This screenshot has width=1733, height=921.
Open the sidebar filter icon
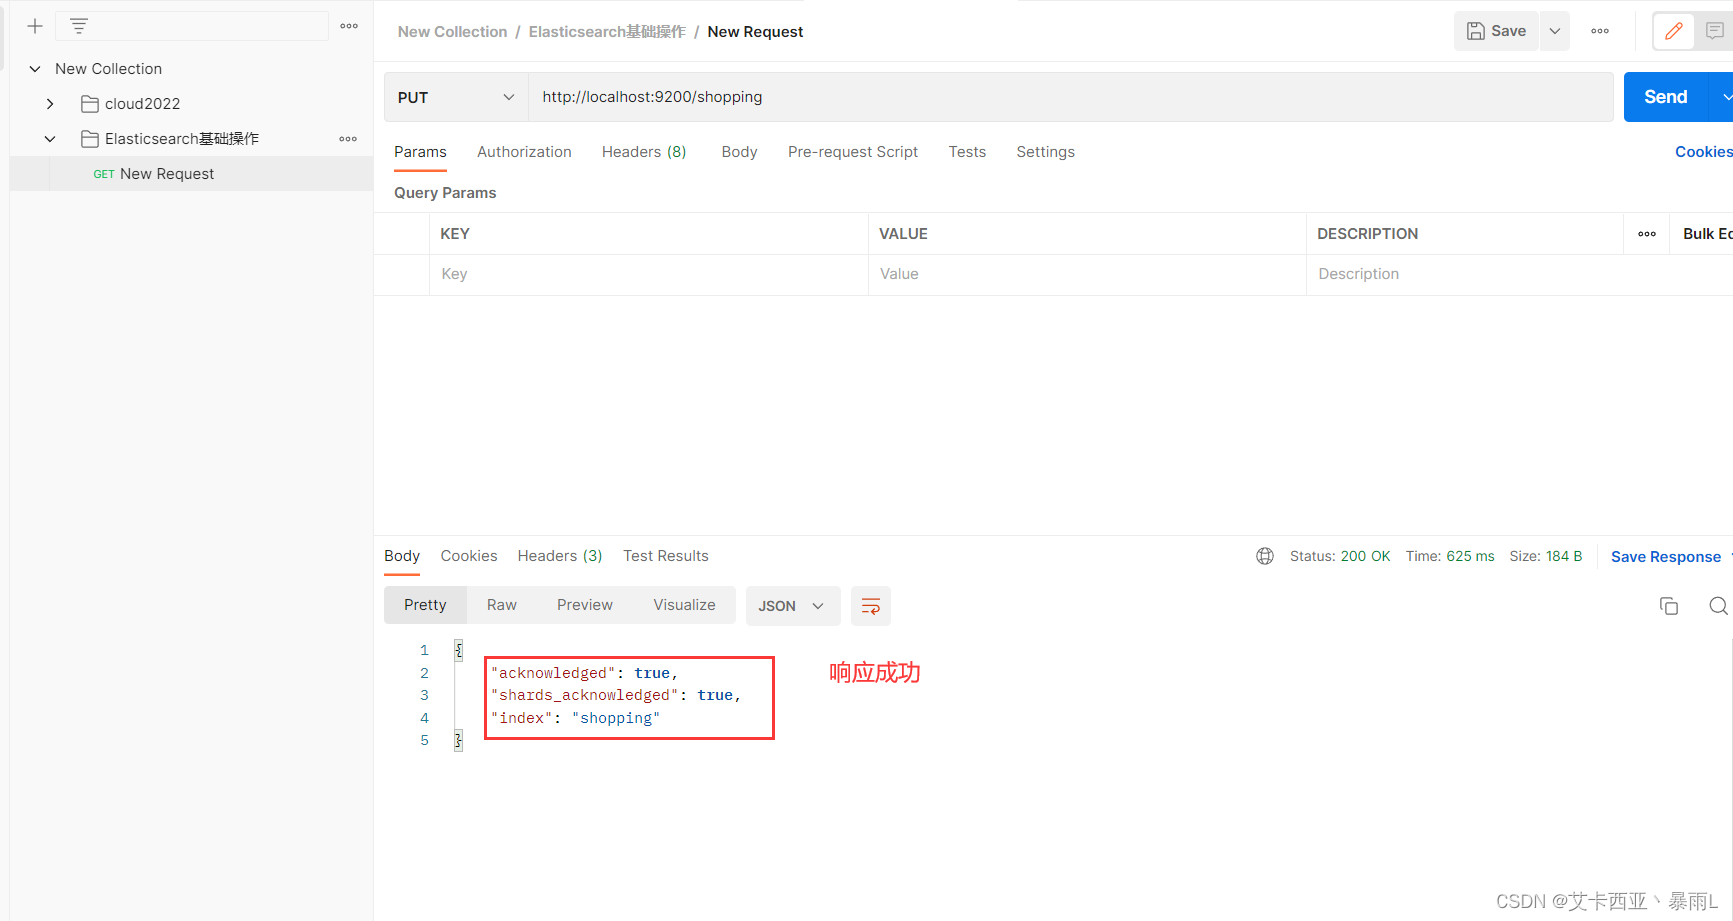79,26
